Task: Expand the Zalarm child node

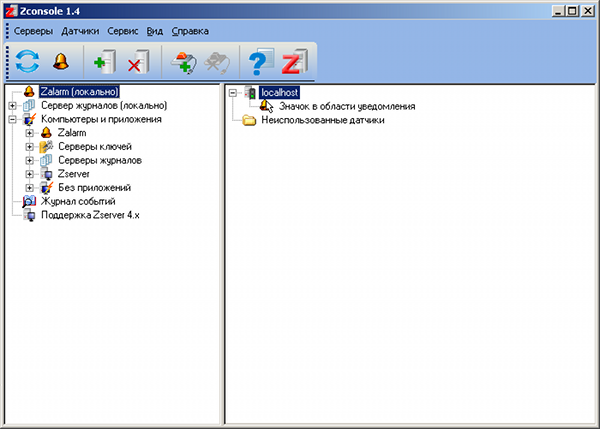Action: (x=29, y=133)
